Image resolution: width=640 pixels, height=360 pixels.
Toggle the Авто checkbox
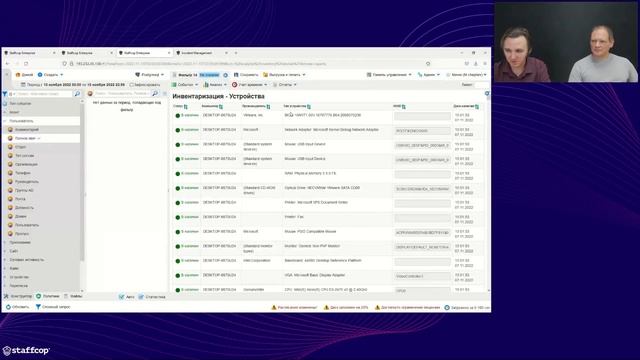tap(121, 297)
